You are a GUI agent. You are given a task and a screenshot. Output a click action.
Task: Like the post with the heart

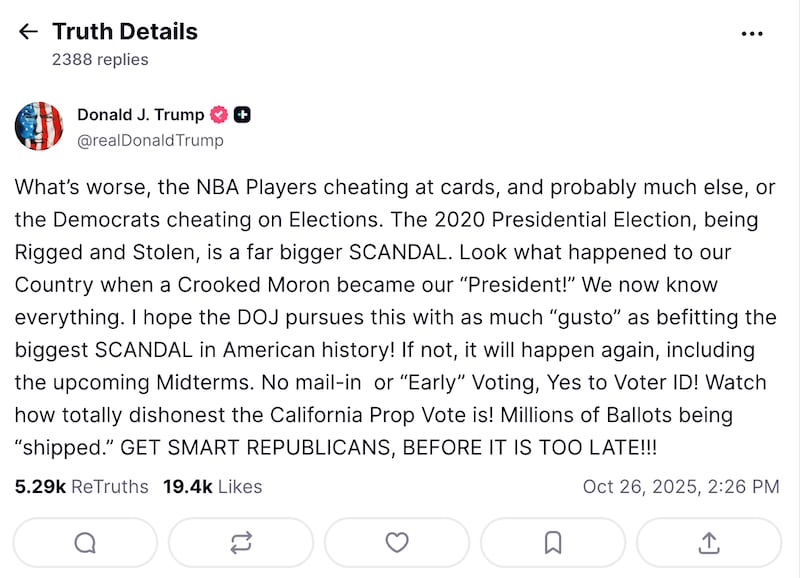point(397,542)
